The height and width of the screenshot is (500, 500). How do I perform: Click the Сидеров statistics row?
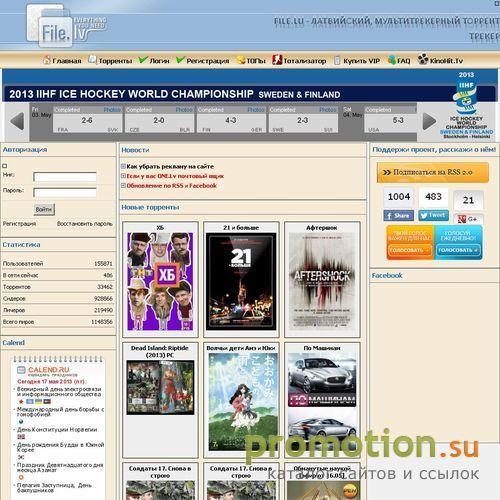pos(58,299)
